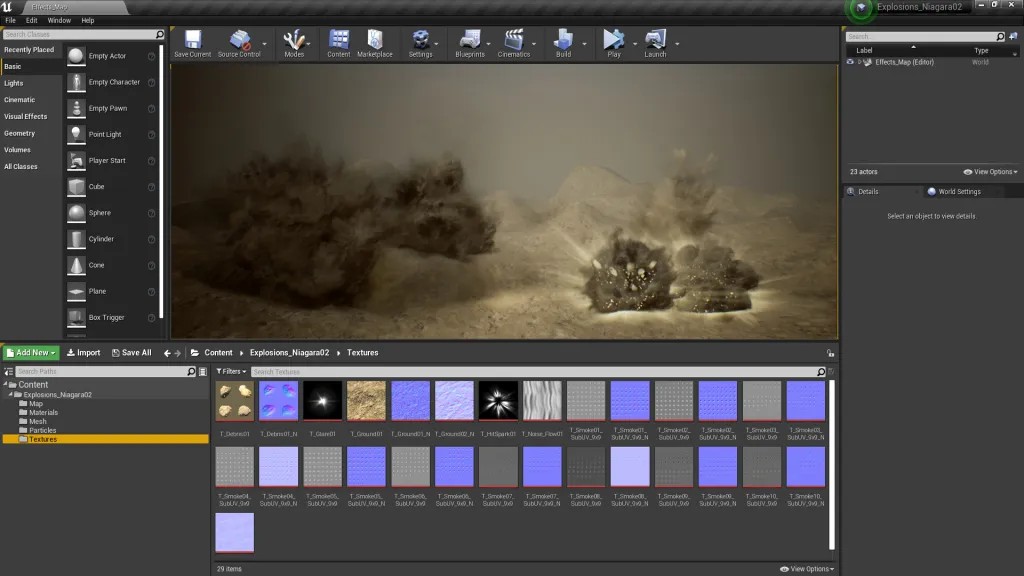Open the Marketplace from the toolbar
Image resolution: width=1024 pixels, height=576 pixels.
375,40
